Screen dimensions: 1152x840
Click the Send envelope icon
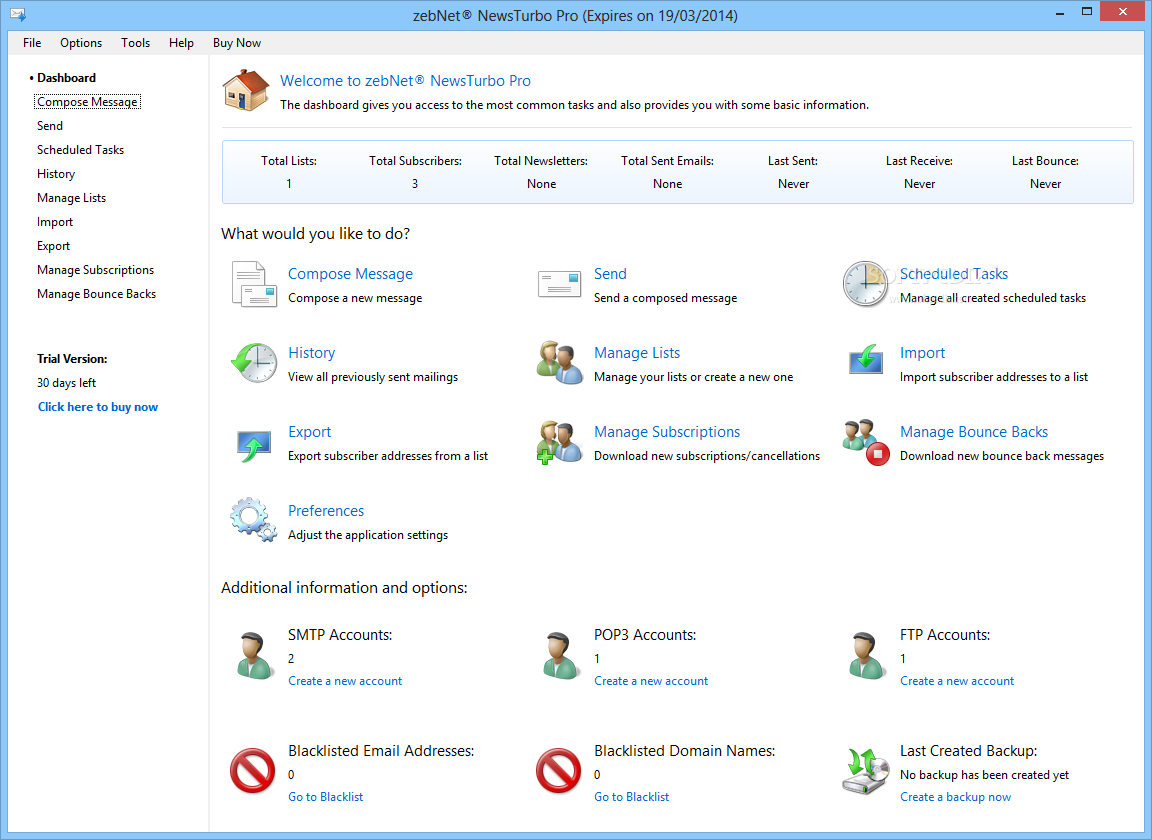[x=559, y=284]
